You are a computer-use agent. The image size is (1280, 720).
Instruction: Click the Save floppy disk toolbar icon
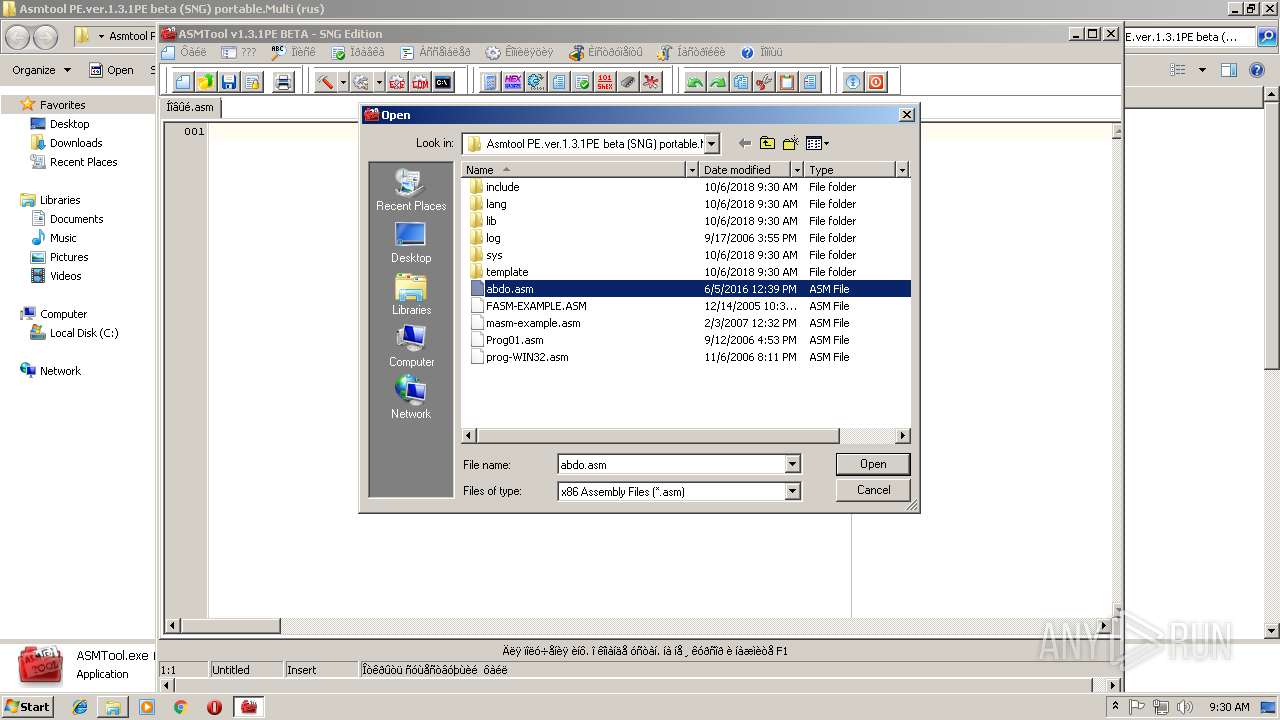[229, 82]
